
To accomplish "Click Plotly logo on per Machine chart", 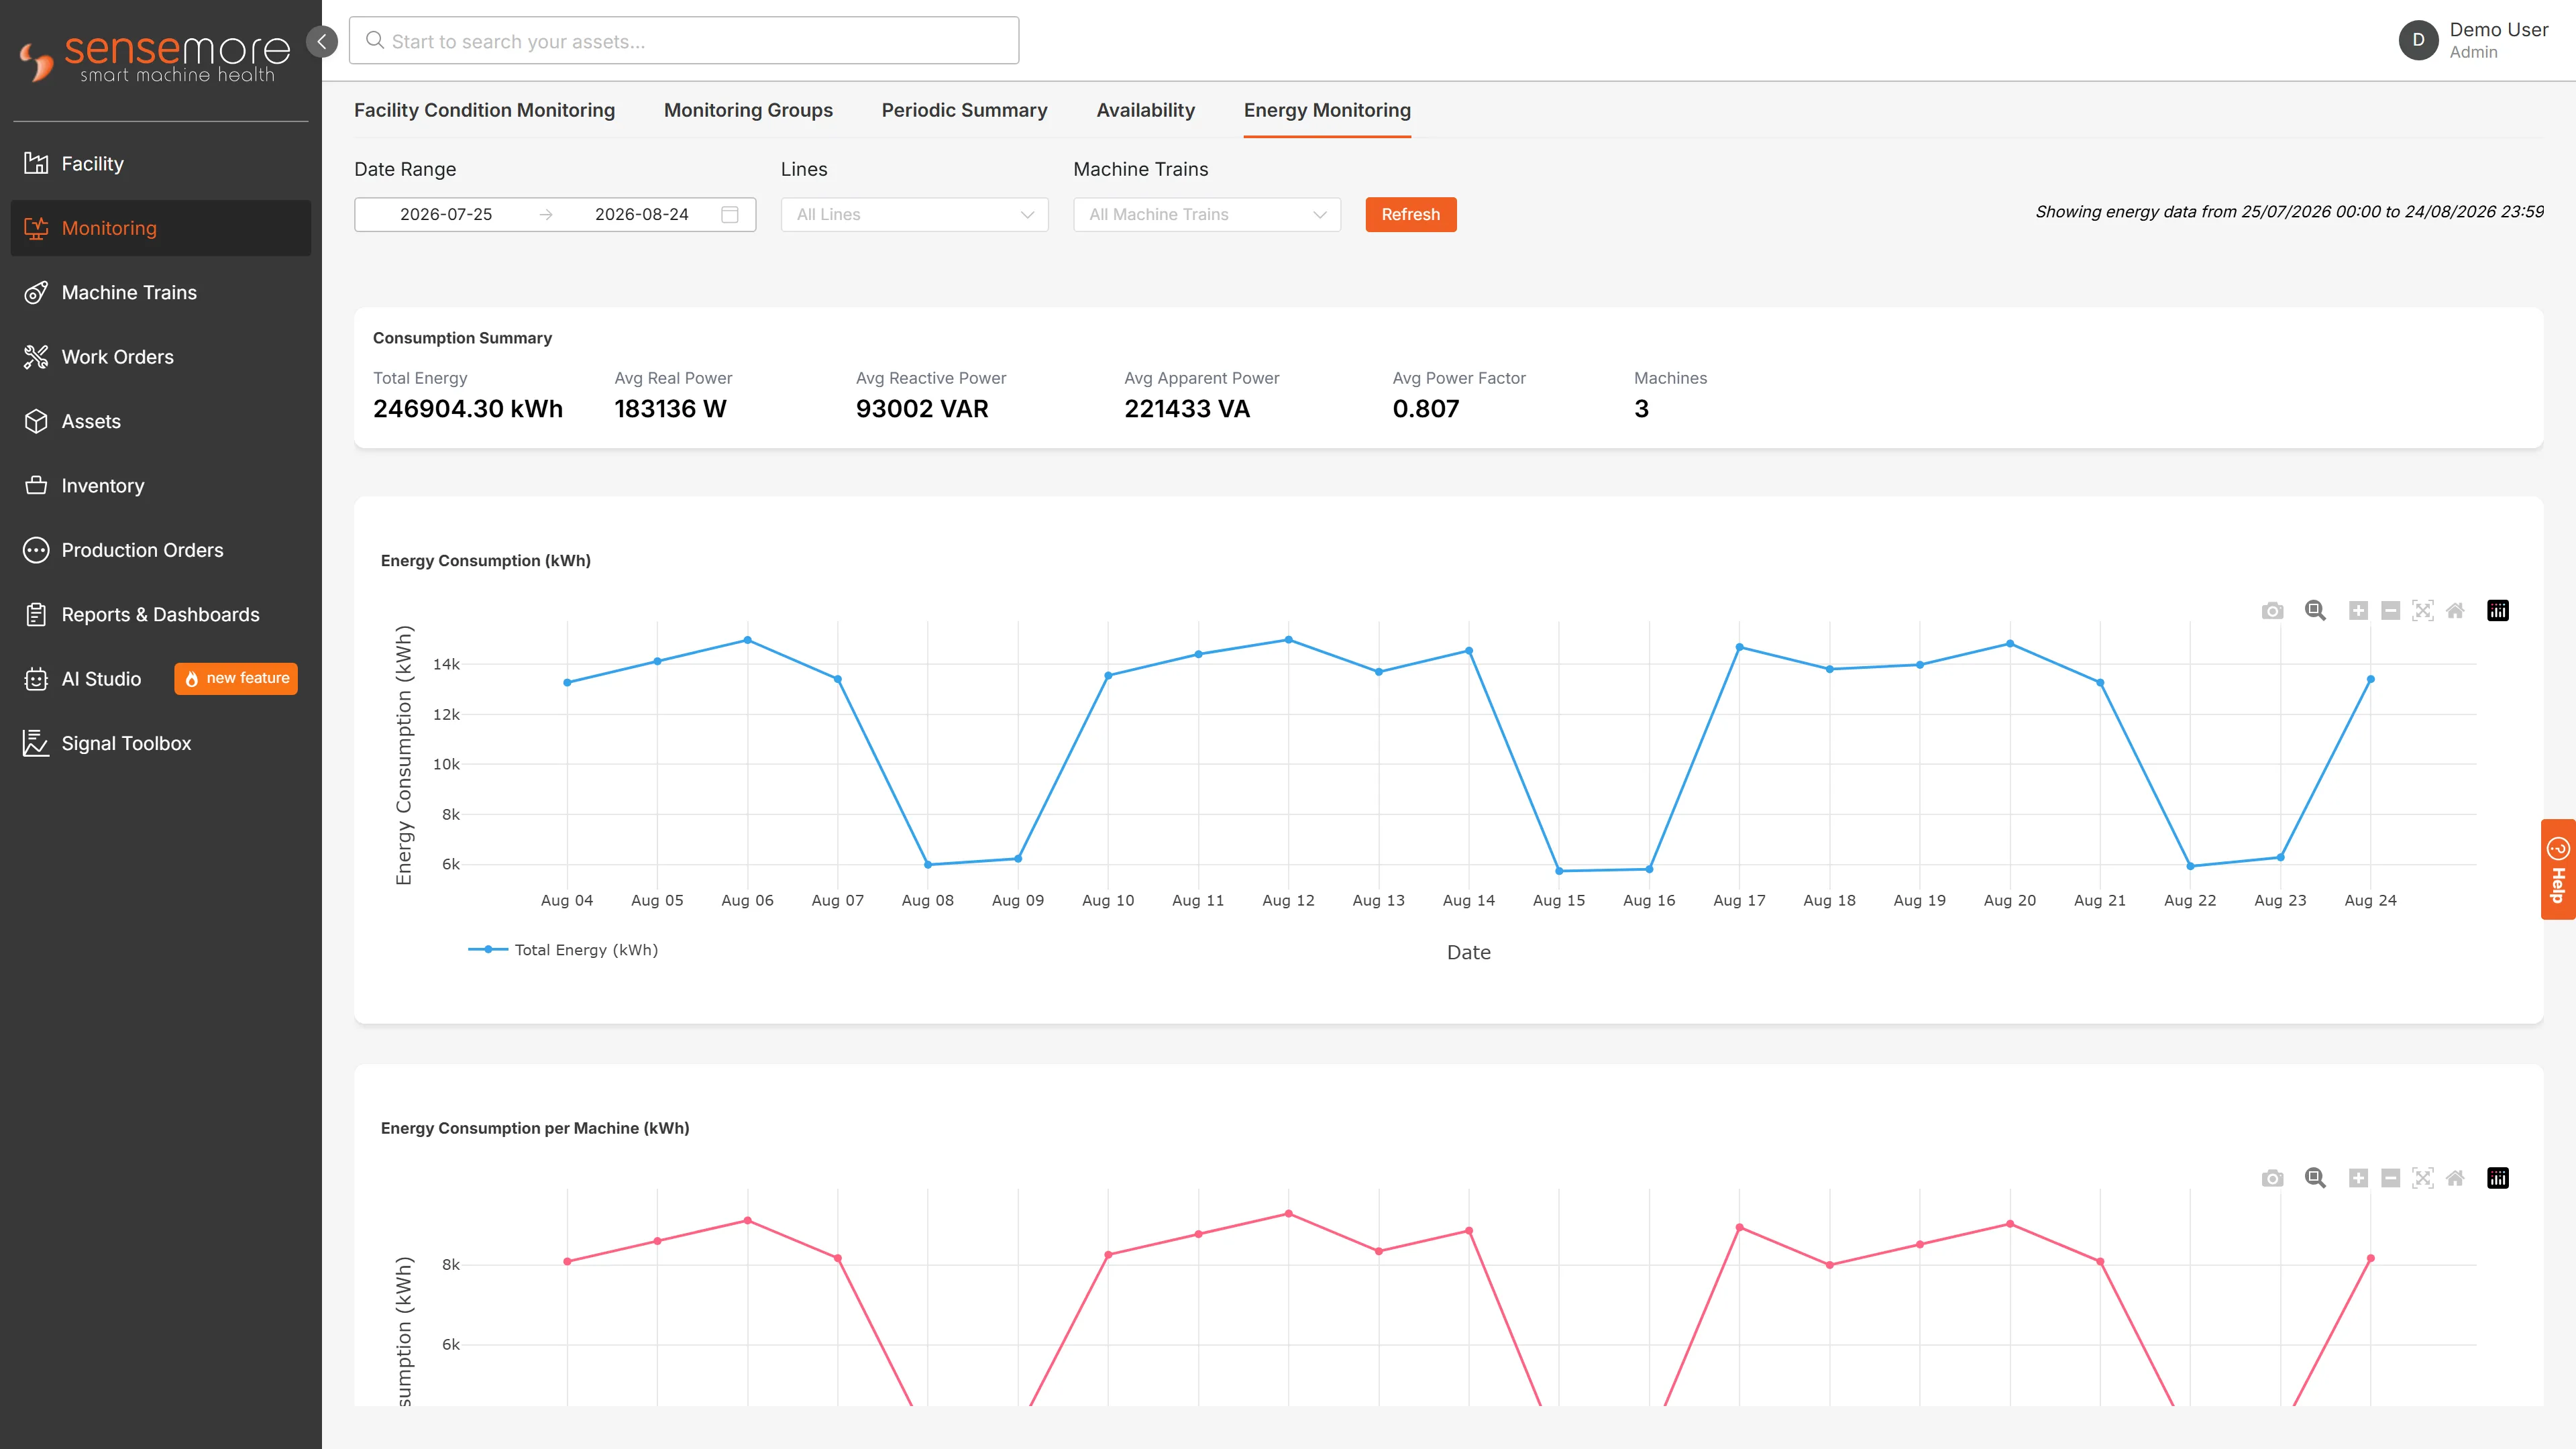I will tap(2498, 1178).
